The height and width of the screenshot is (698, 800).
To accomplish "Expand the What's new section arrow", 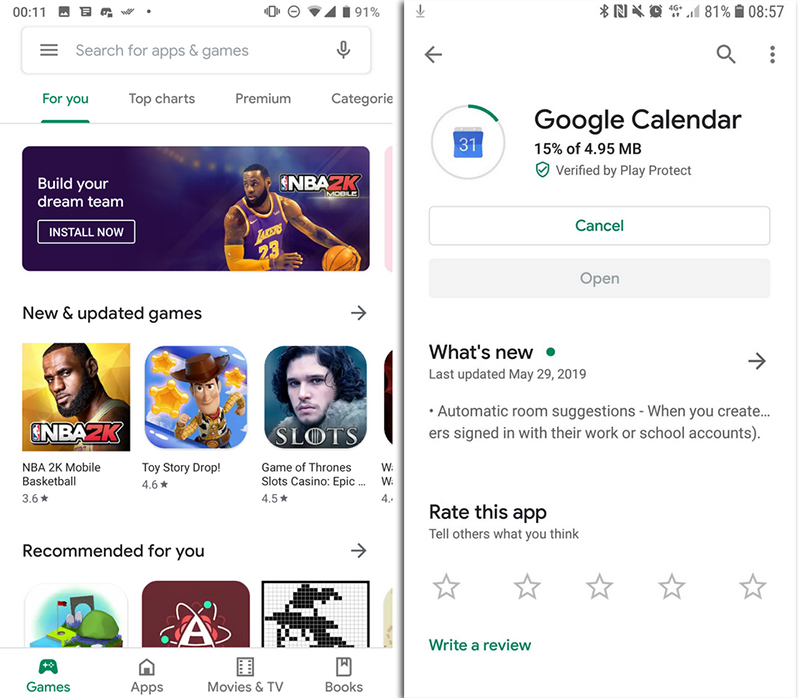I will pos(757,361).
